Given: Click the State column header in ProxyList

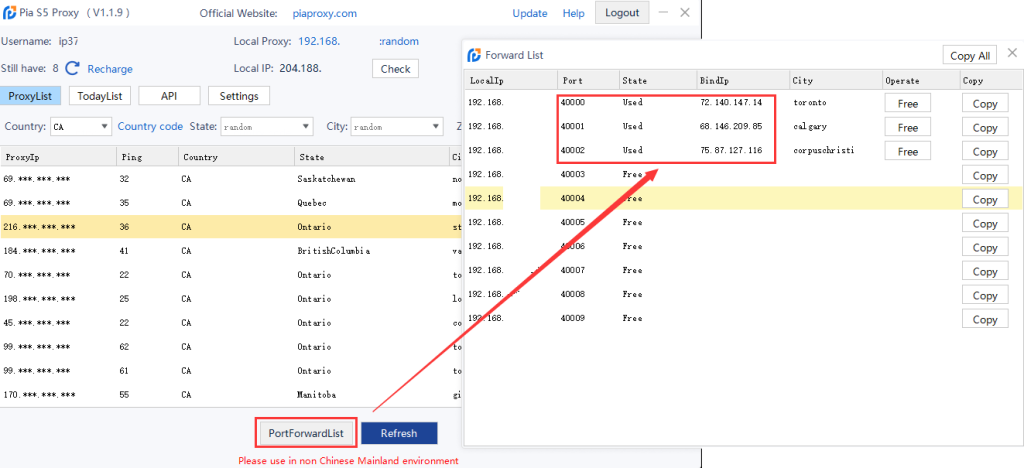Looking at the screenshot, I should [x=372, y=157].
